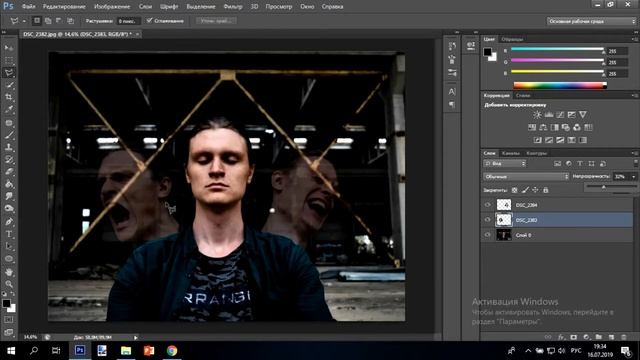Click the foreground color swatch in Color panel
Screen dimensions: 640x360
point(487,52)
